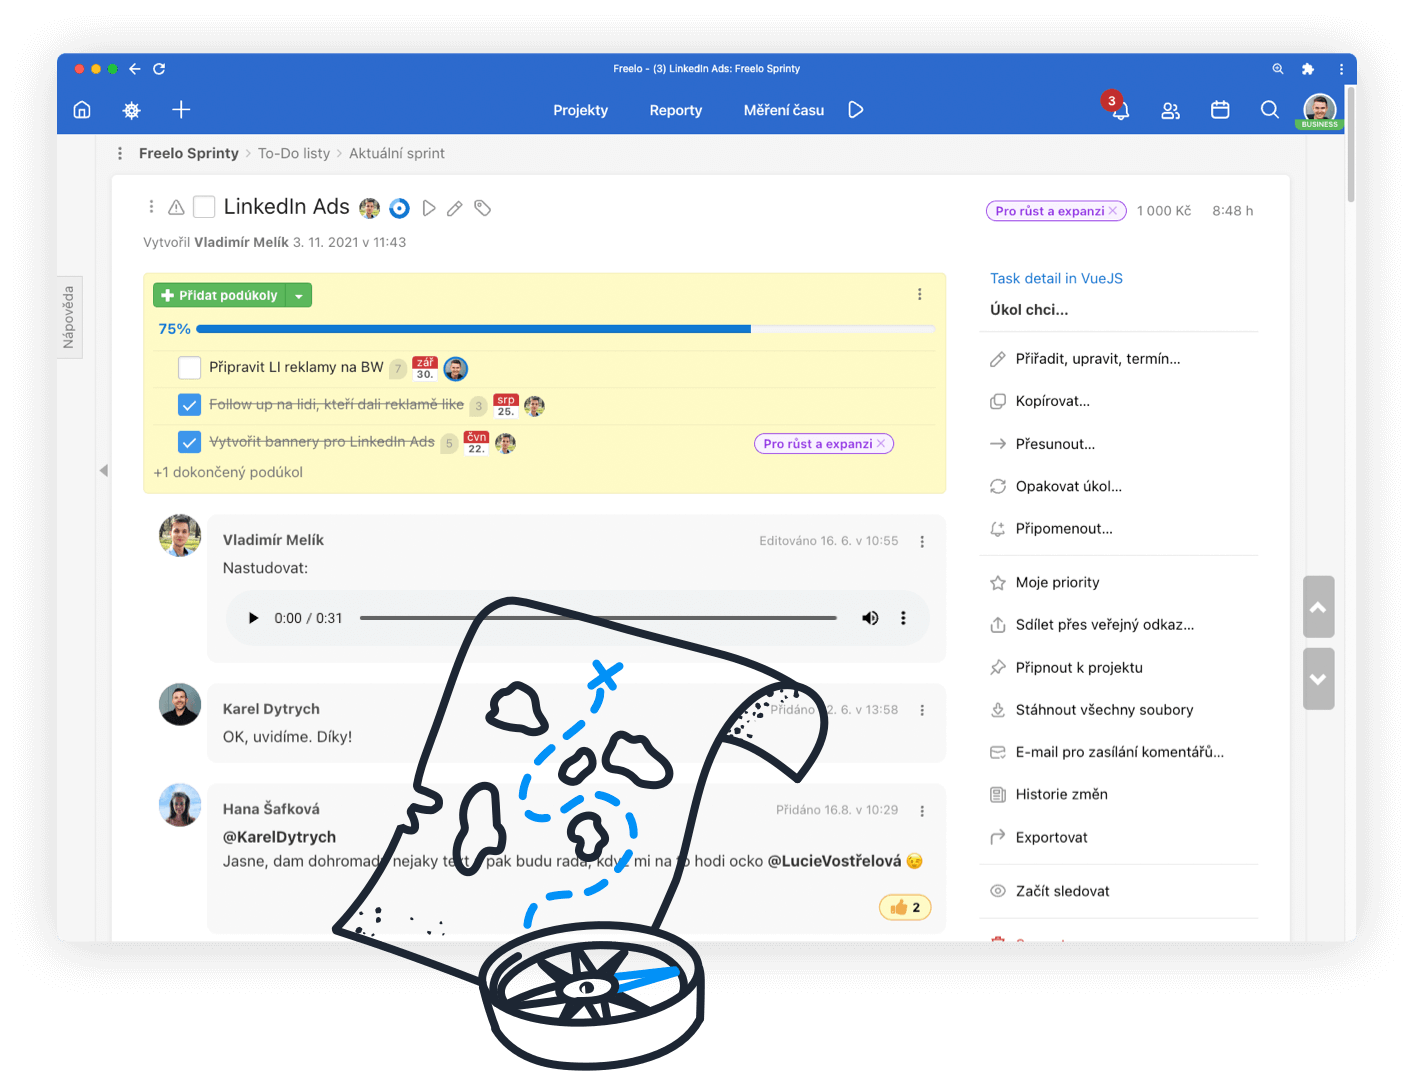Go to next task with down chevron
The height and width of the screenshot is (1072, 1414).
click(1318, 679)
